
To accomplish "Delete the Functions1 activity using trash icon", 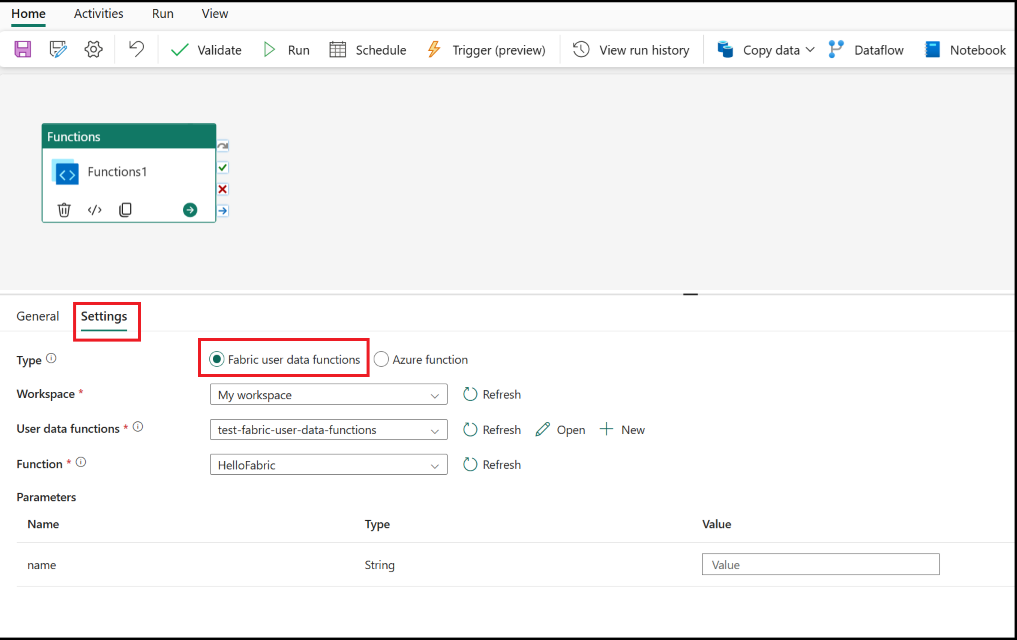I will (64, 209).
